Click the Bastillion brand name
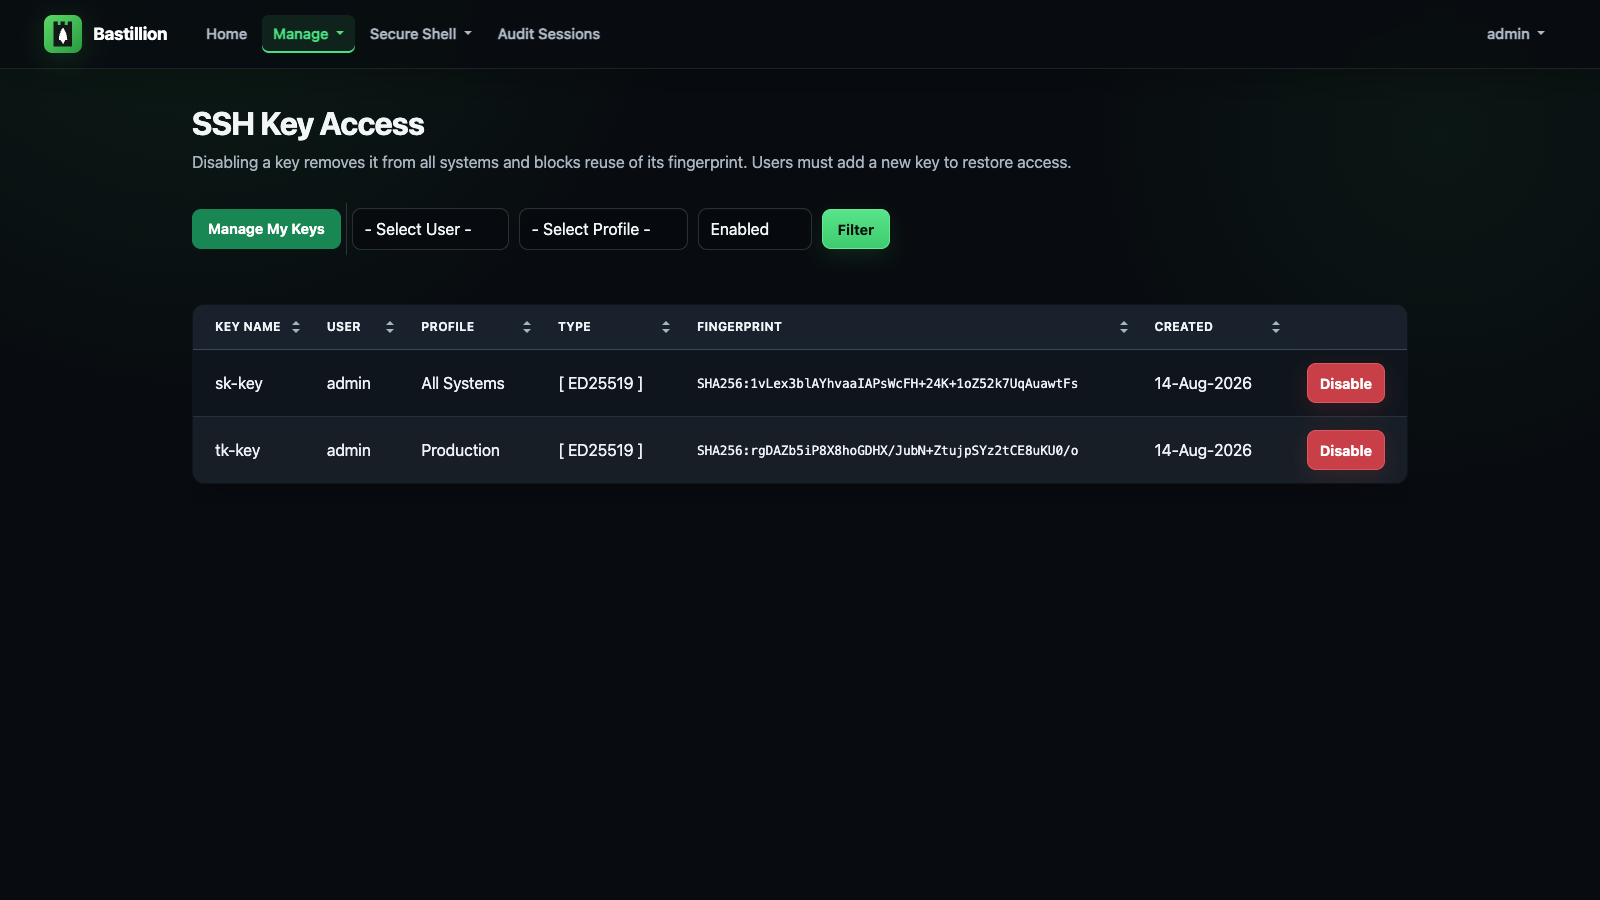The height and width of the screenshot is (900, 1600). (x=130, y=34)
